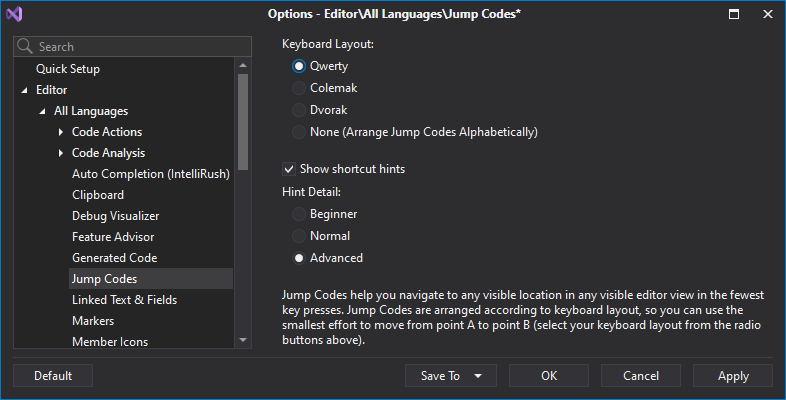Focus the Search input field
The height and width of the screenshot is (400, 786).
140,47
